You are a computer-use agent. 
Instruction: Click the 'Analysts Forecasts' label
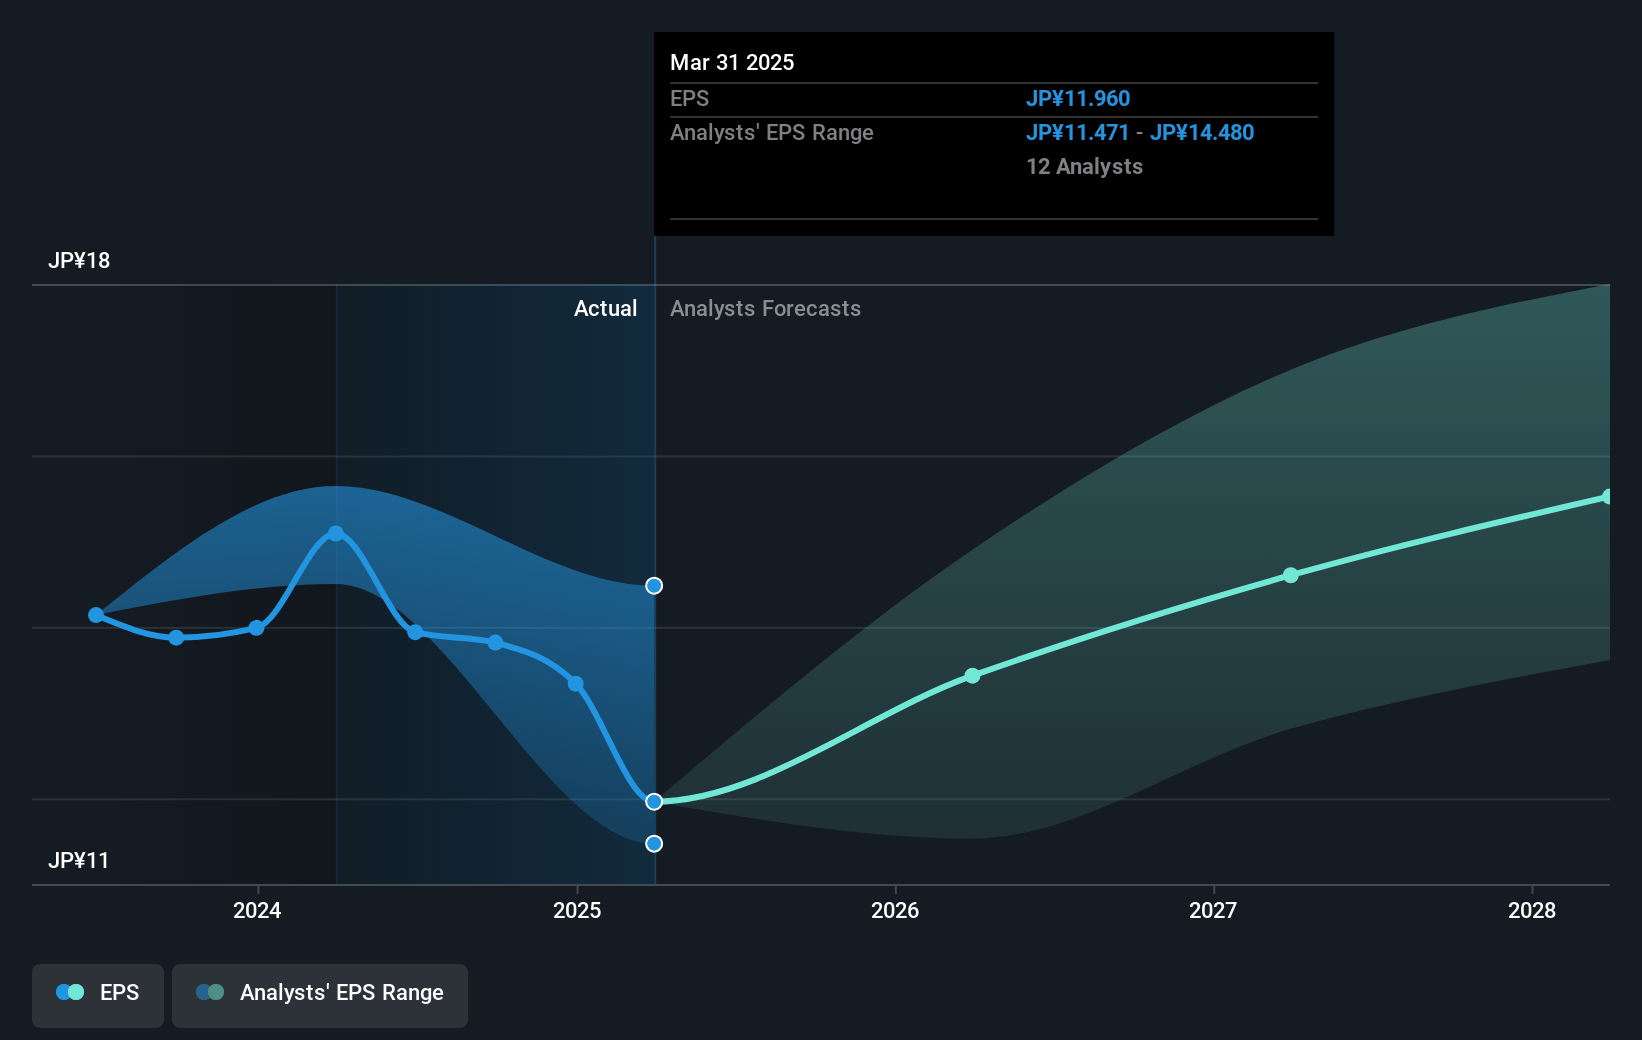coord(765,309)
